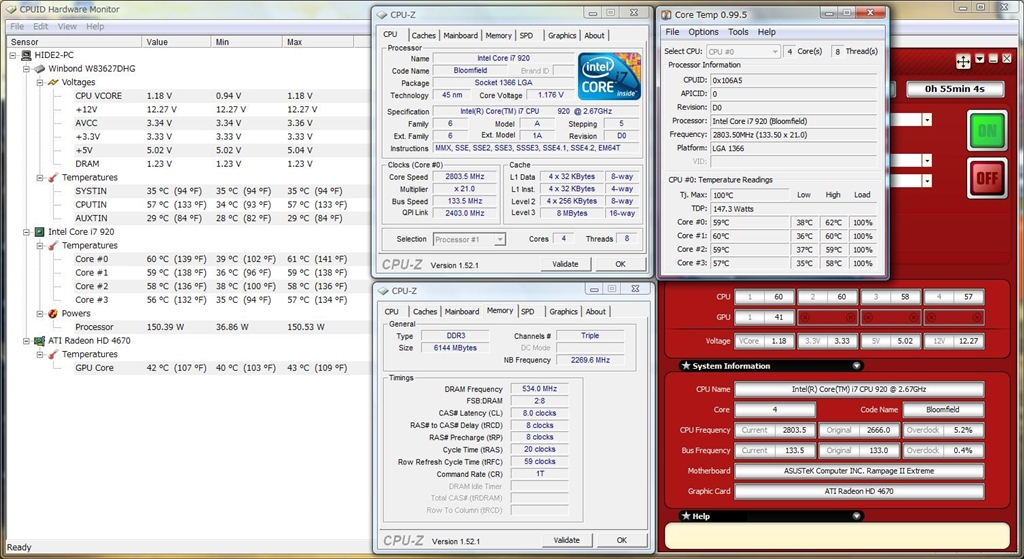Click the green ON power button
Screen dimensions: 1024x559
pyautogui.click(x=987, y=131)
